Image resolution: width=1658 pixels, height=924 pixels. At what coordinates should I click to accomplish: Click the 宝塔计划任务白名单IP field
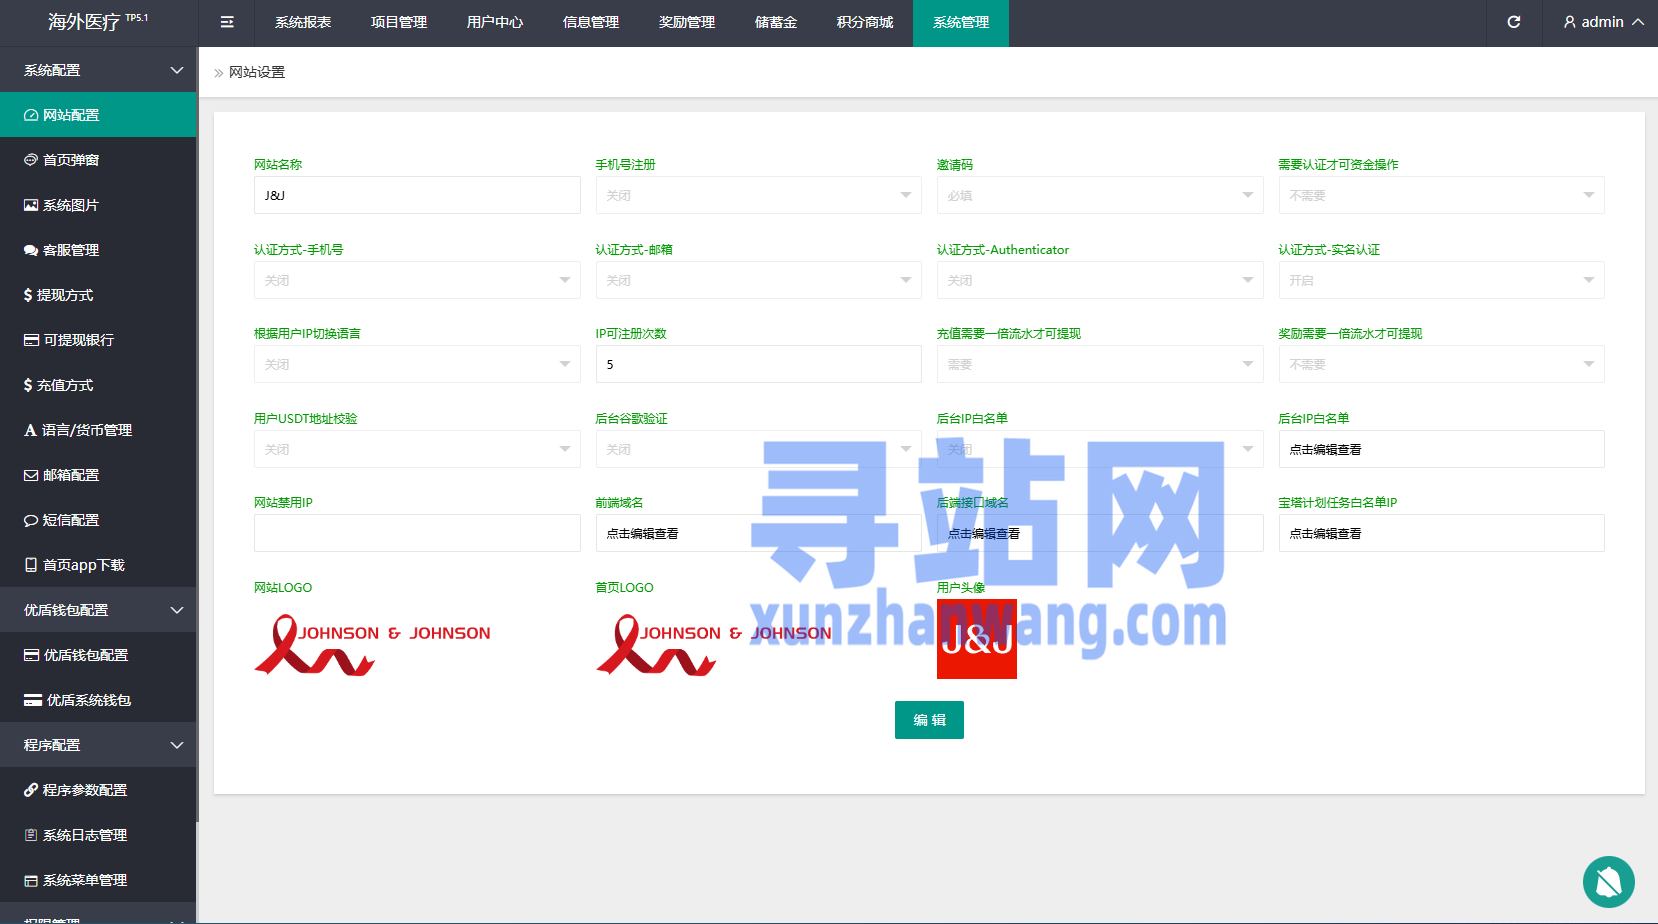(x=1441, y=533)
